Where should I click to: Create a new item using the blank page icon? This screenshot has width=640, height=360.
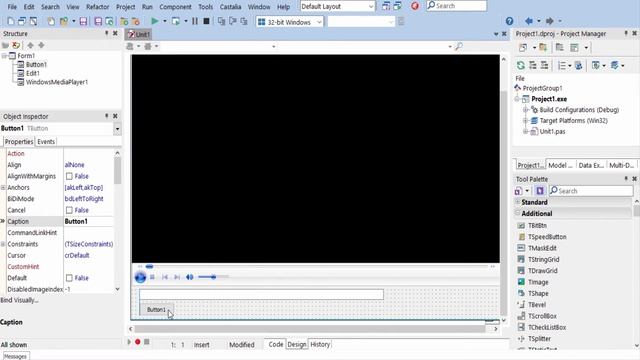click(11, 21)
